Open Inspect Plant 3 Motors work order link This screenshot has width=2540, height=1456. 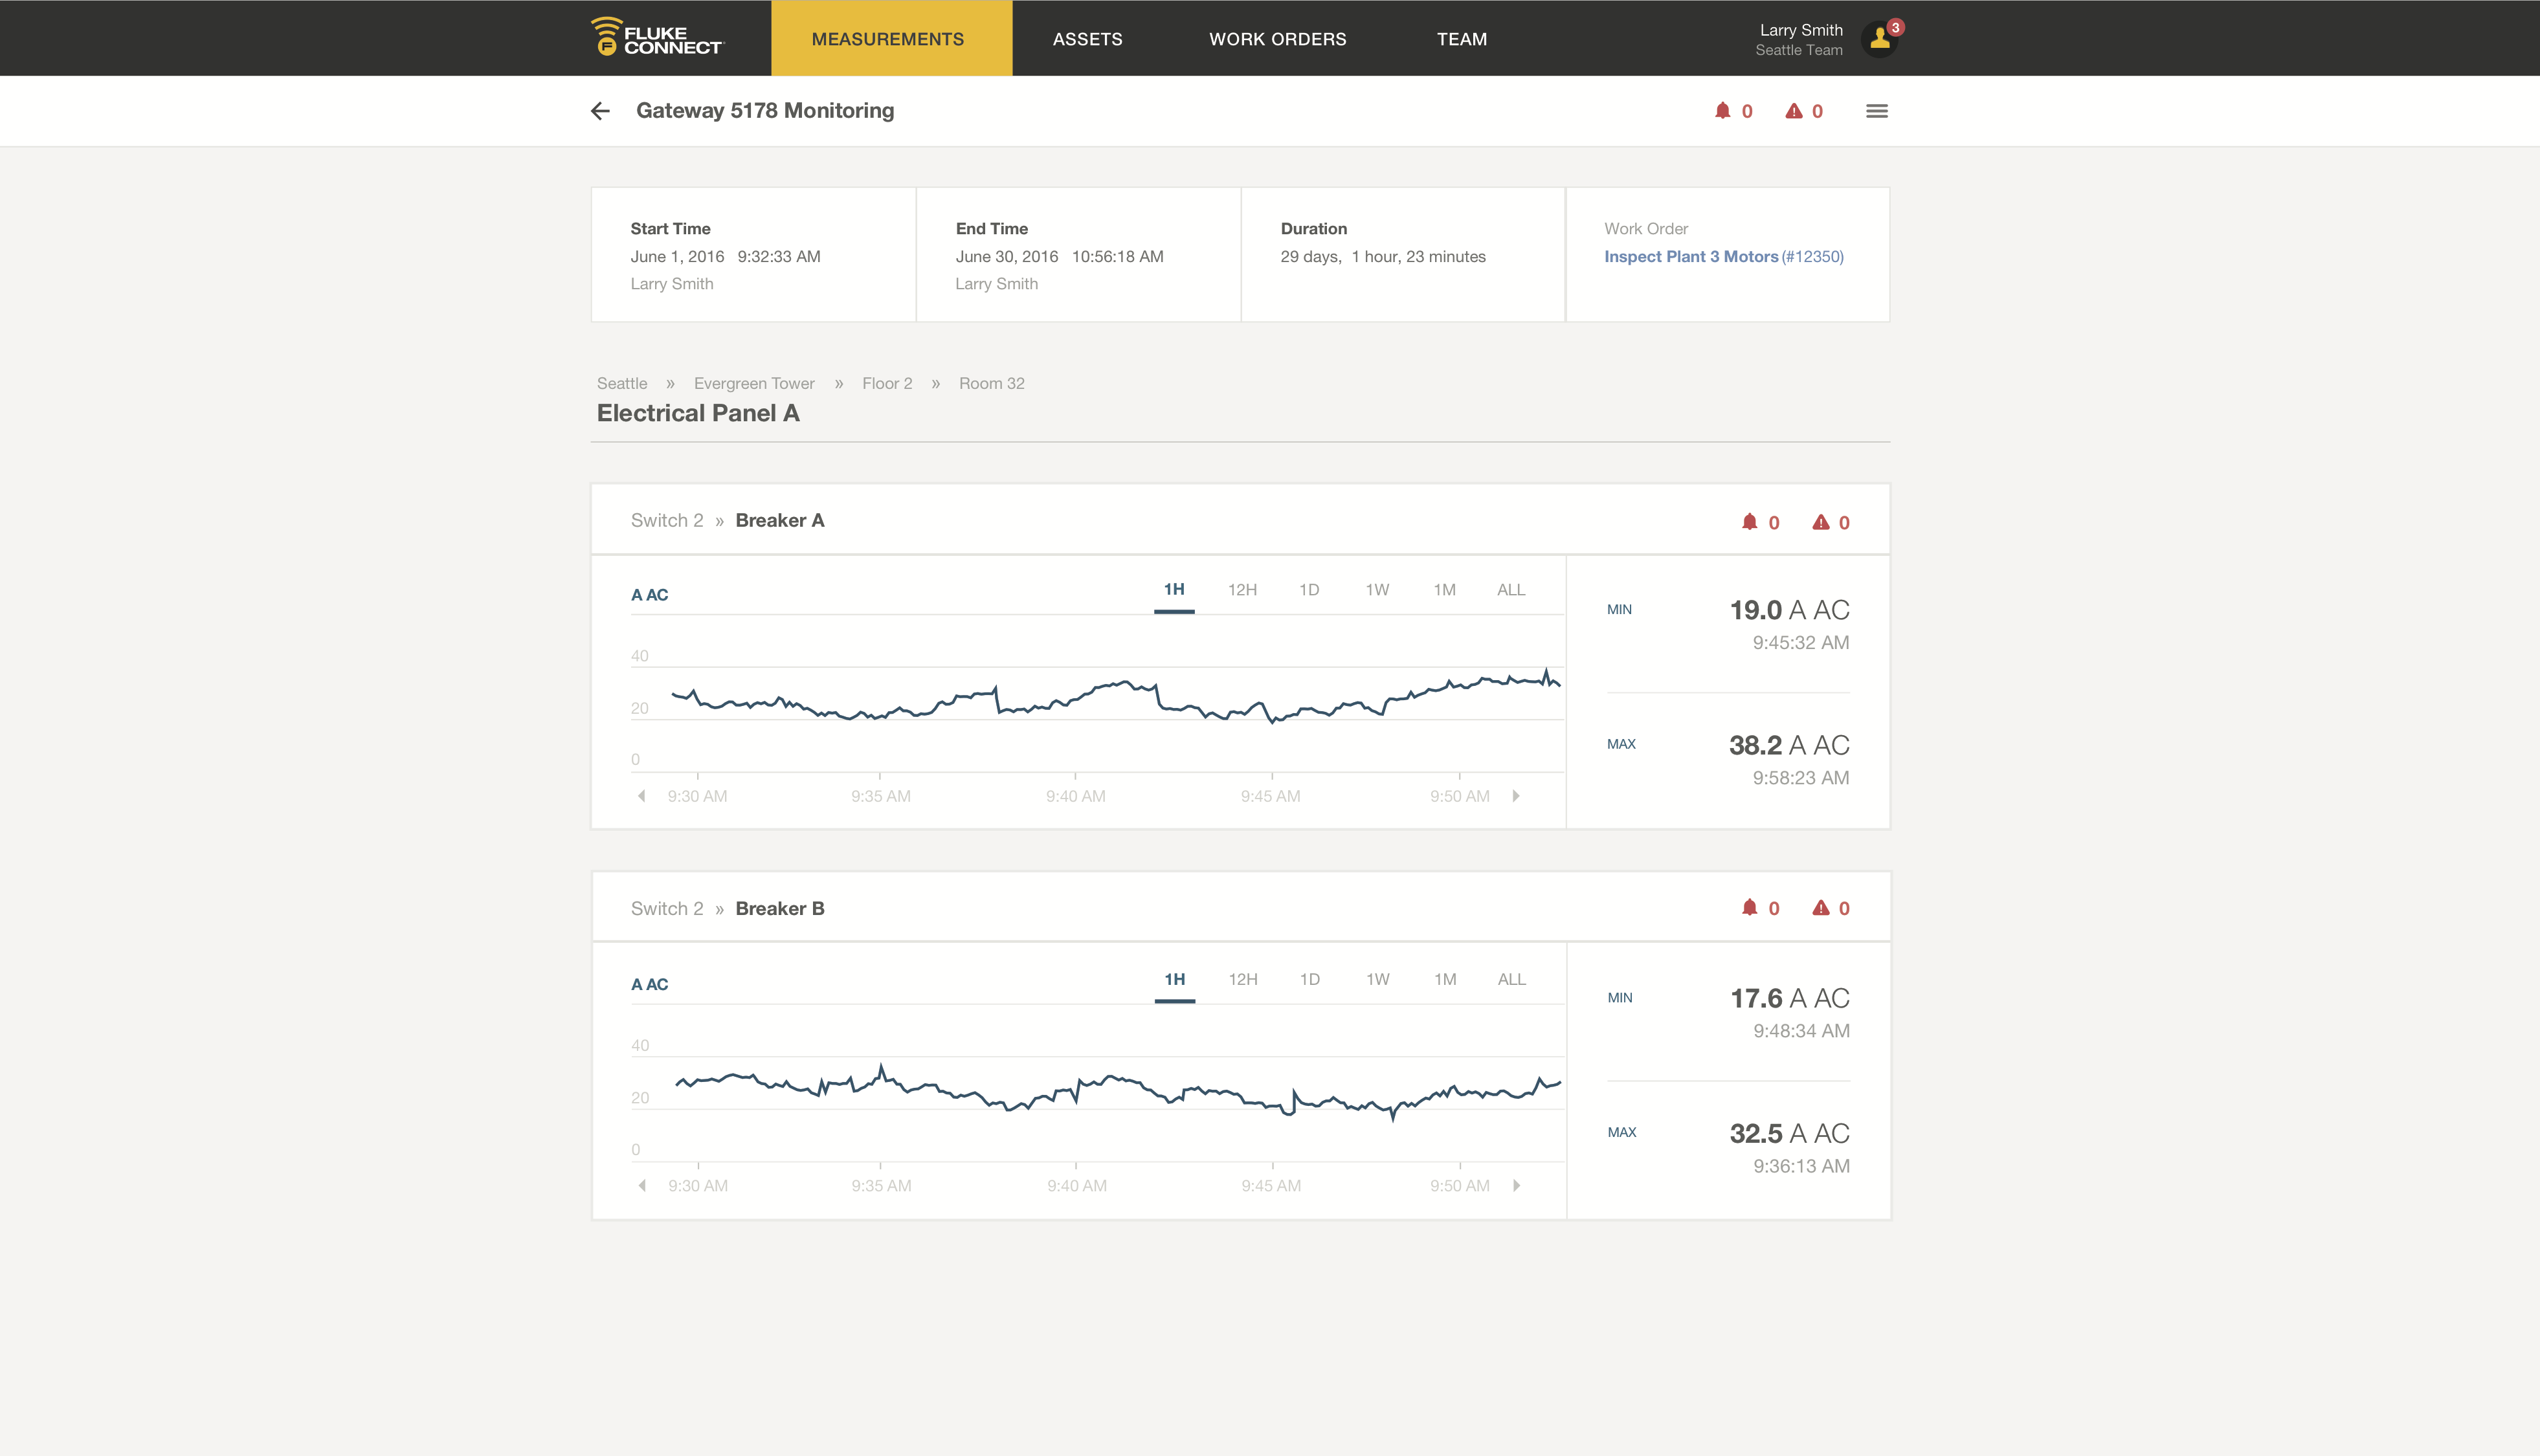1691,257
